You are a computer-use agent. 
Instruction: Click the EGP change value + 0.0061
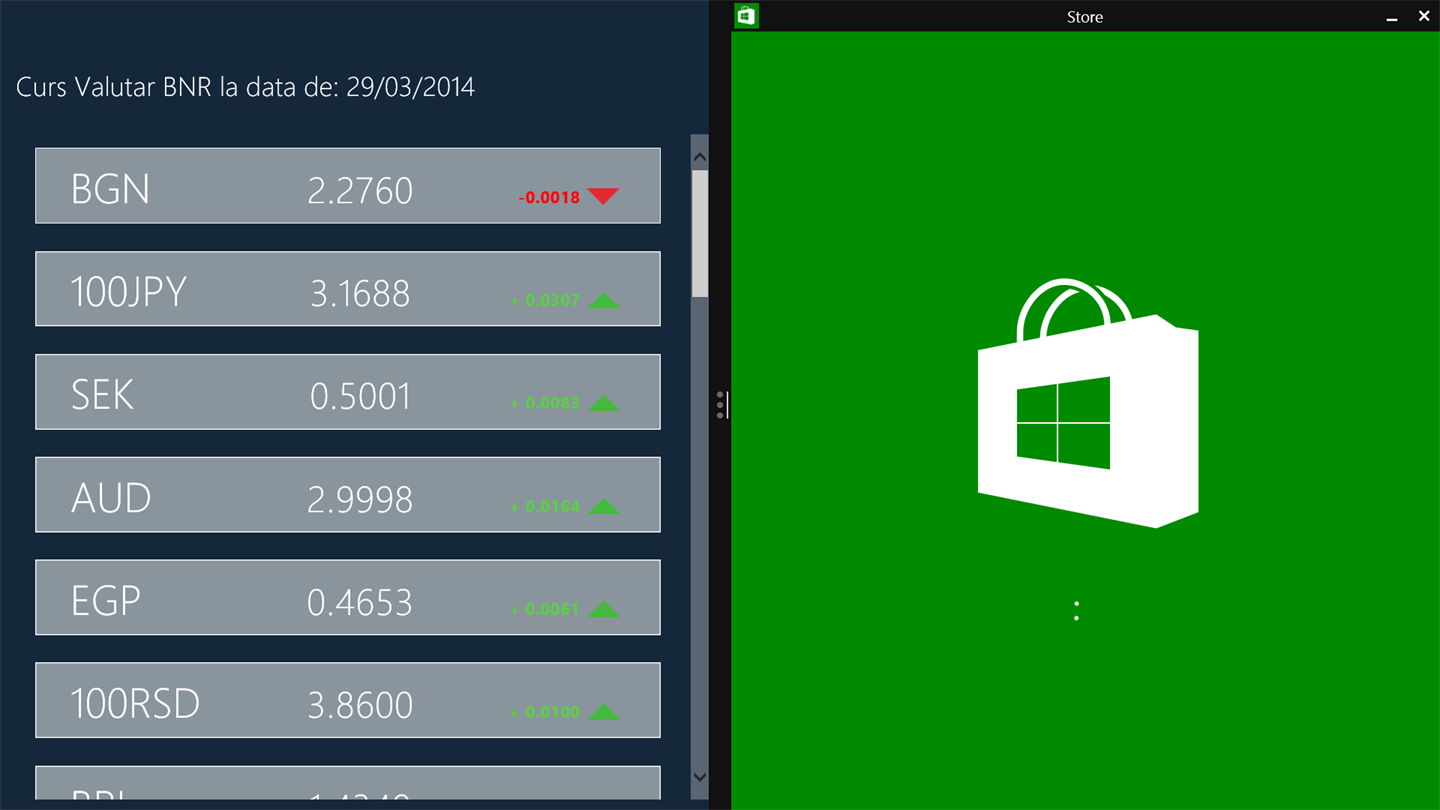click(545, 609)
